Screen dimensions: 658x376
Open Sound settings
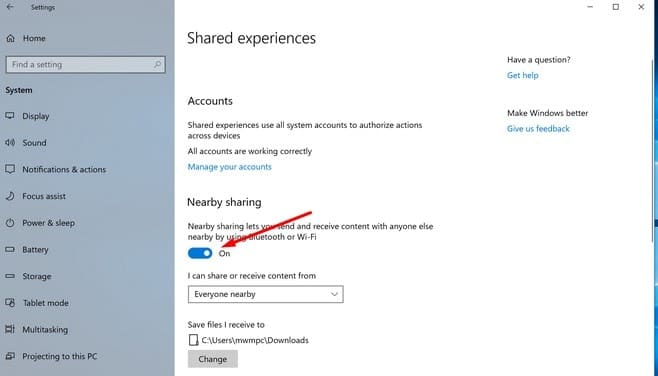[x=34, y=143]
